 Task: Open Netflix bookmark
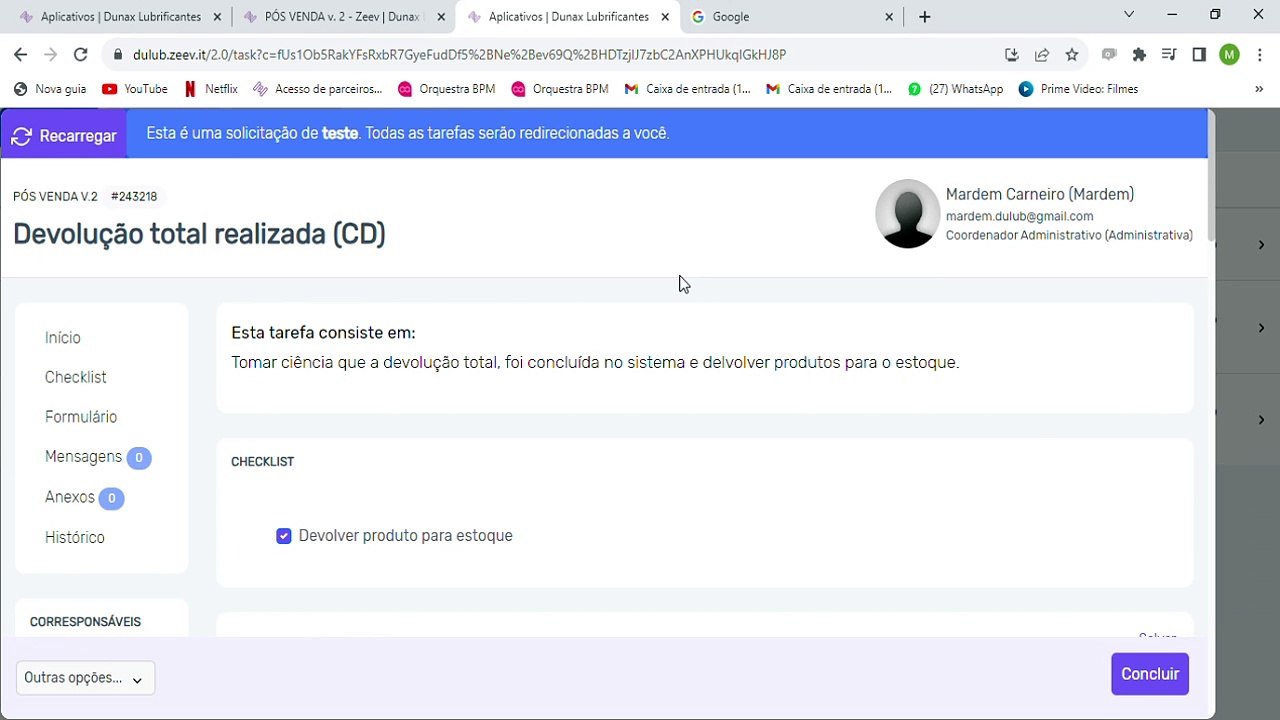coord(211,89)
